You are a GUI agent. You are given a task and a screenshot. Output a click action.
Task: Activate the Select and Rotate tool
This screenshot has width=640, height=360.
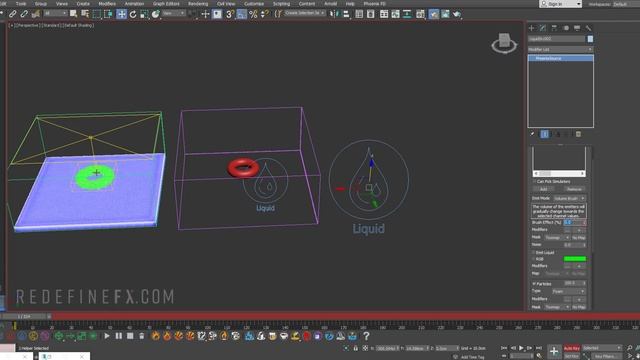pyautogui.click(x=133, y=14)
